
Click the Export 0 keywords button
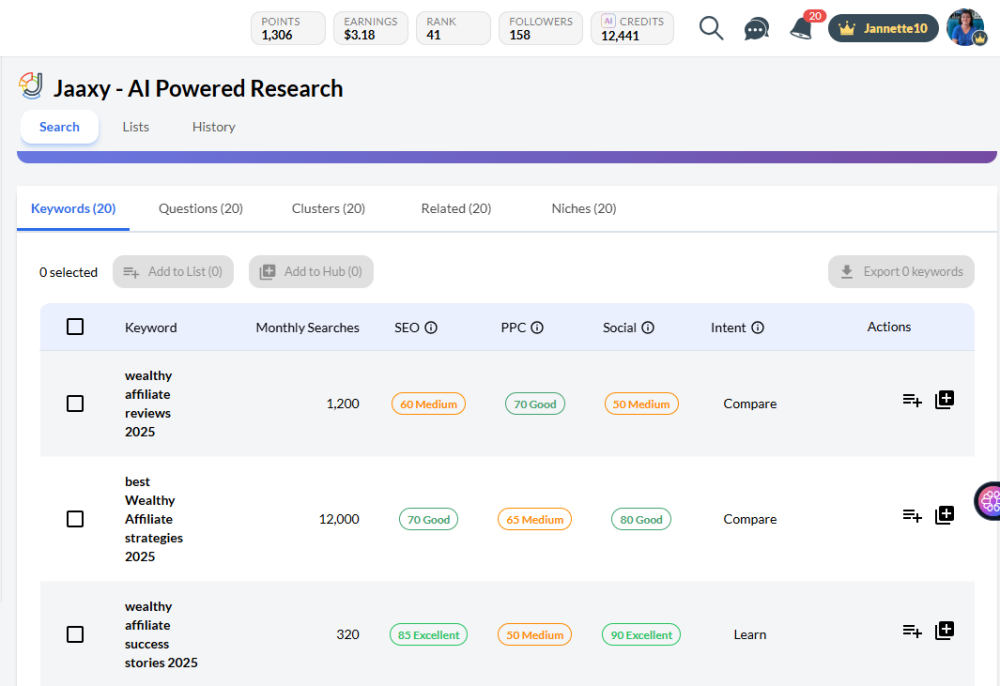[x=901, y=272]
